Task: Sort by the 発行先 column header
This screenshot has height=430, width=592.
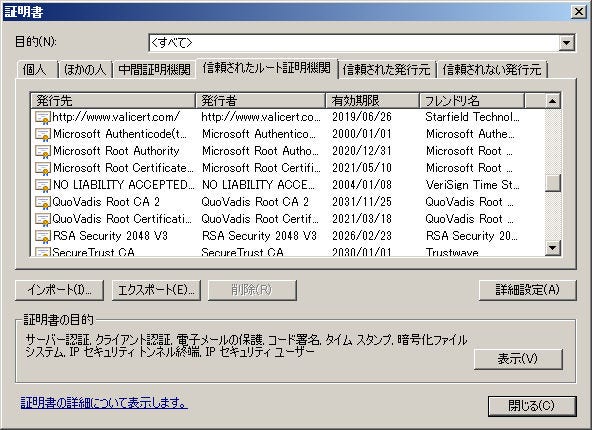Action: [x=113, y=101]
